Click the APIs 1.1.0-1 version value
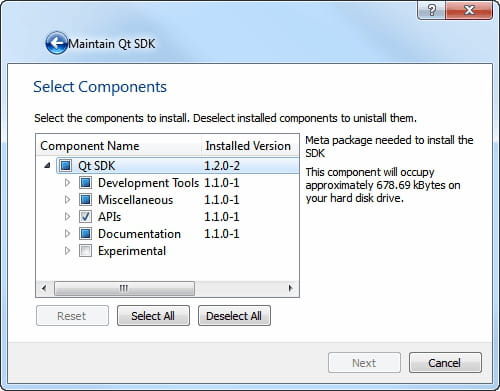This screenshot has height=391, width=500. (222, 217)
